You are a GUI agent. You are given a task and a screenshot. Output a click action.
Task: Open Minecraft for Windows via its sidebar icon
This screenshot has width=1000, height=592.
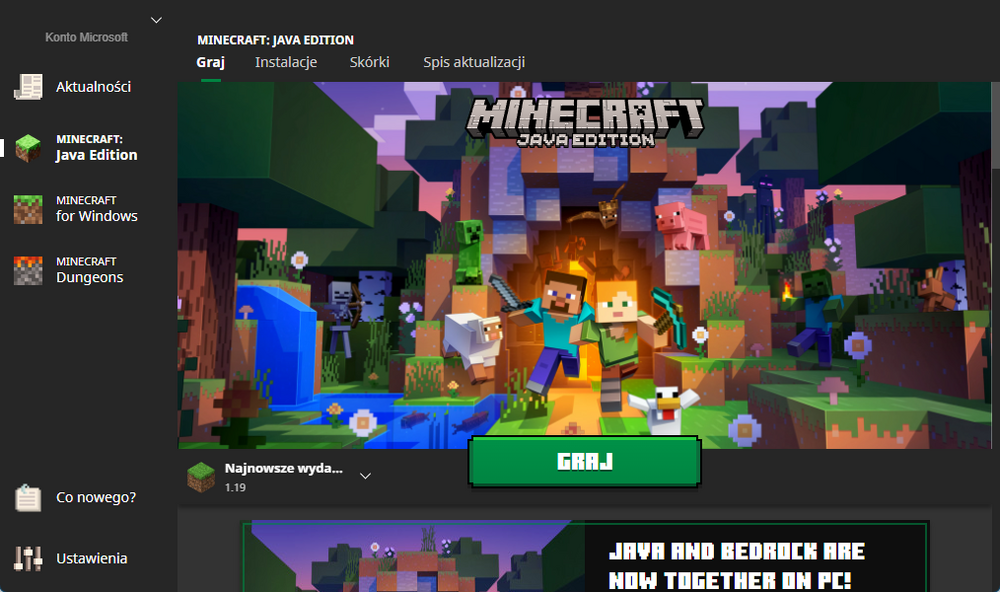coord(27,209)
